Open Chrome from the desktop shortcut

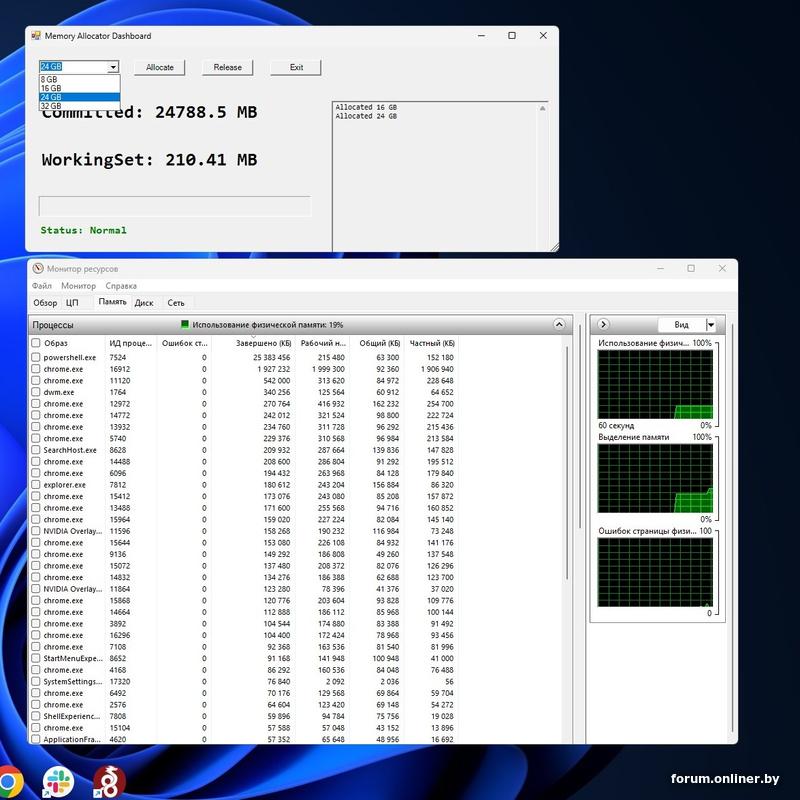10,783
